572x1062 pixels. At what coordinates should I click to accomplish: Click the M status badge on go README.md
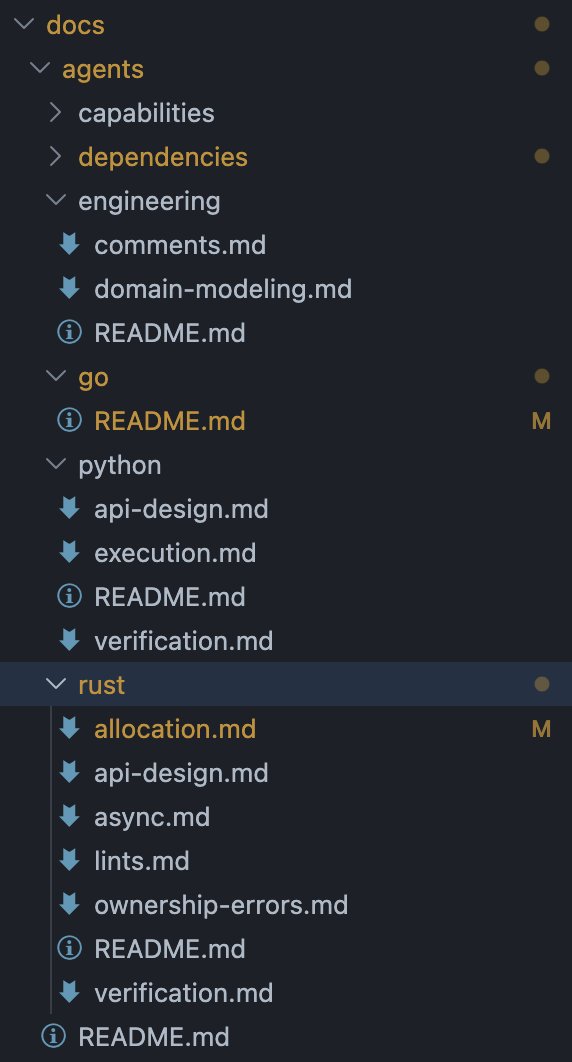542,421
